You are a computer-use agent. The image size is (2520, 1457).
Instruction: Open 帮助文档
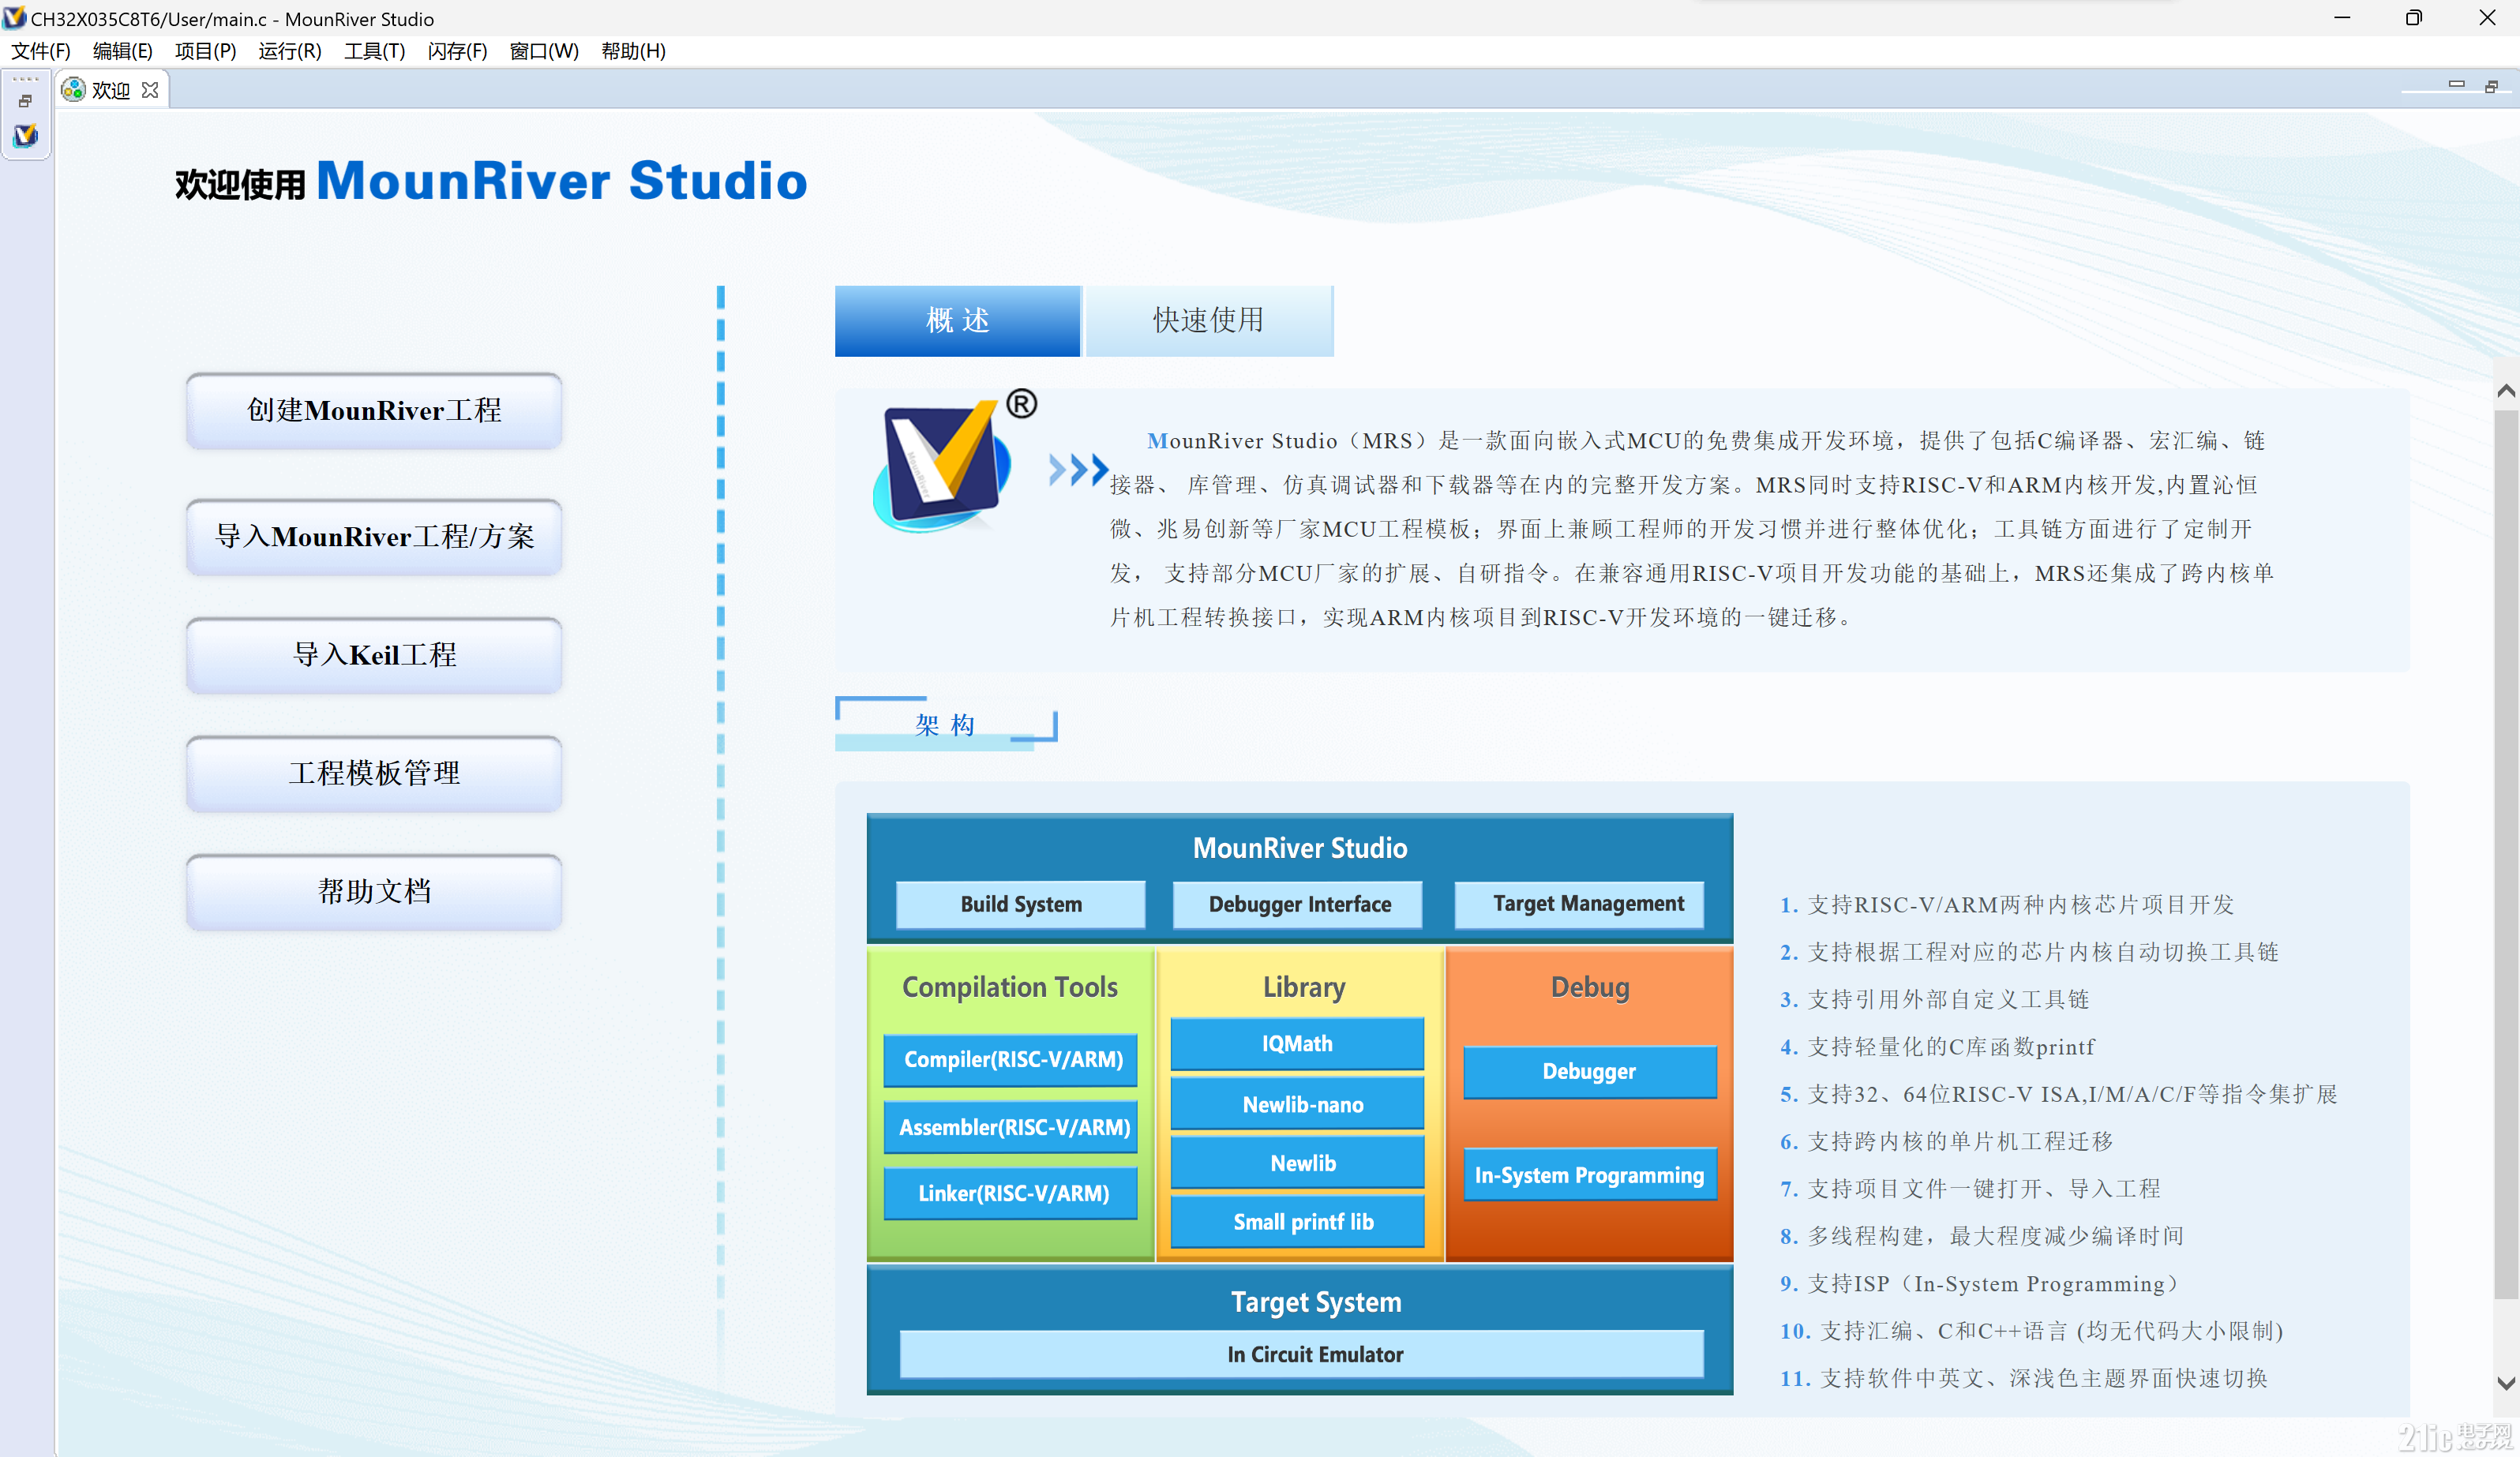click(x=374, y=891)
